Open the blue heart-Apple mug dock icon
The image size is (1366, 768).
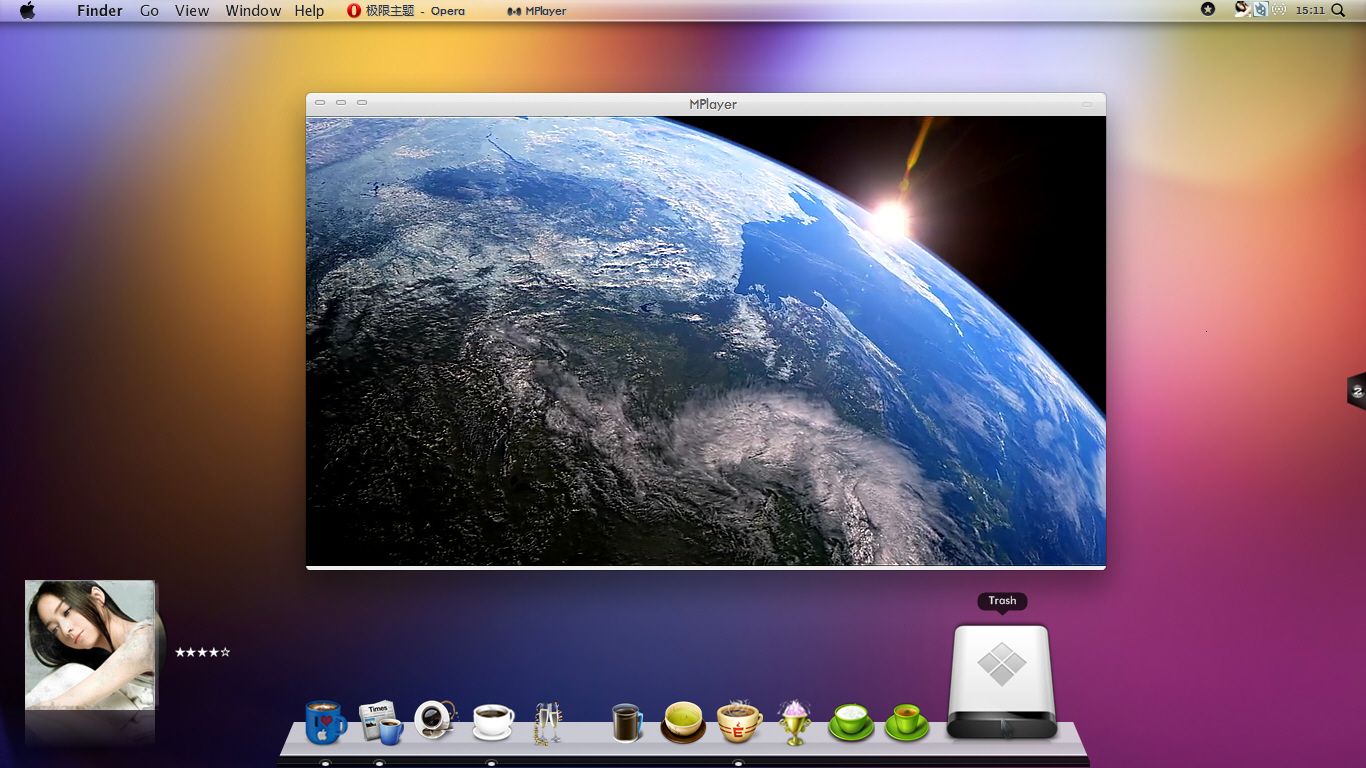pyautogui.click(x=326, y=722)
